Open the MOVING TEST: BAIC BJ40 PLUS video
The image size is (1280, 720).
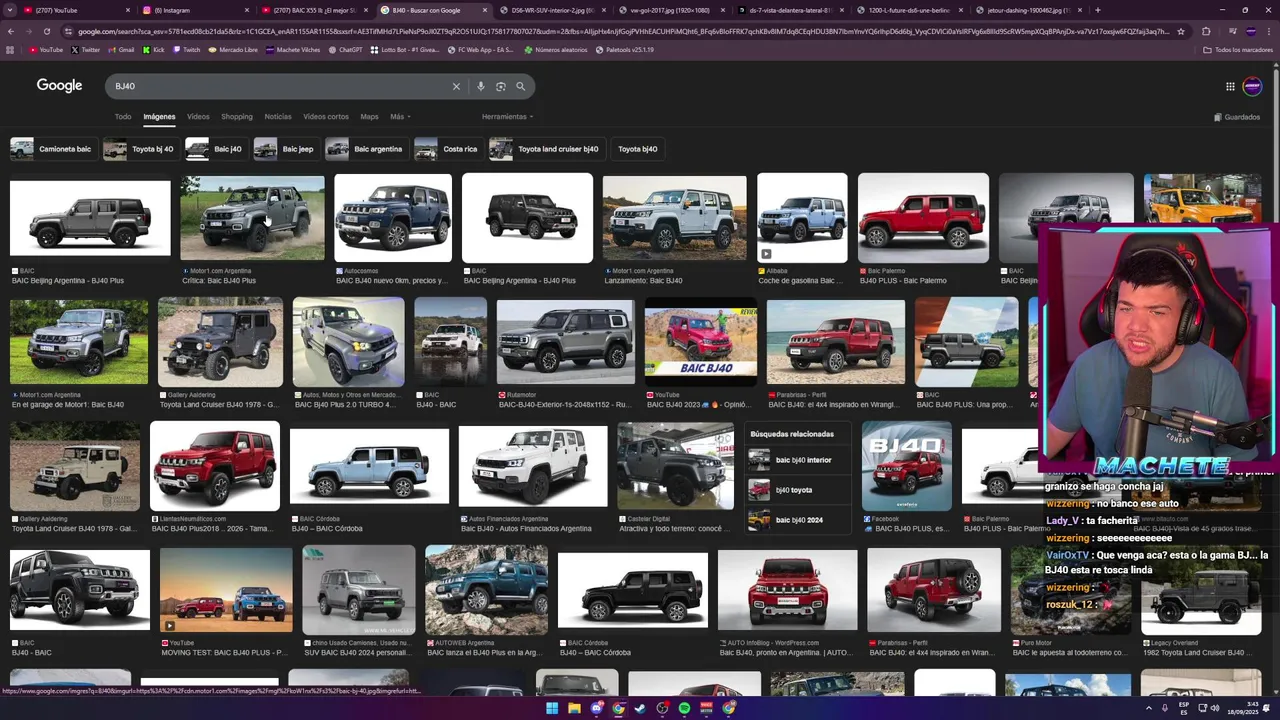point(226,590)
